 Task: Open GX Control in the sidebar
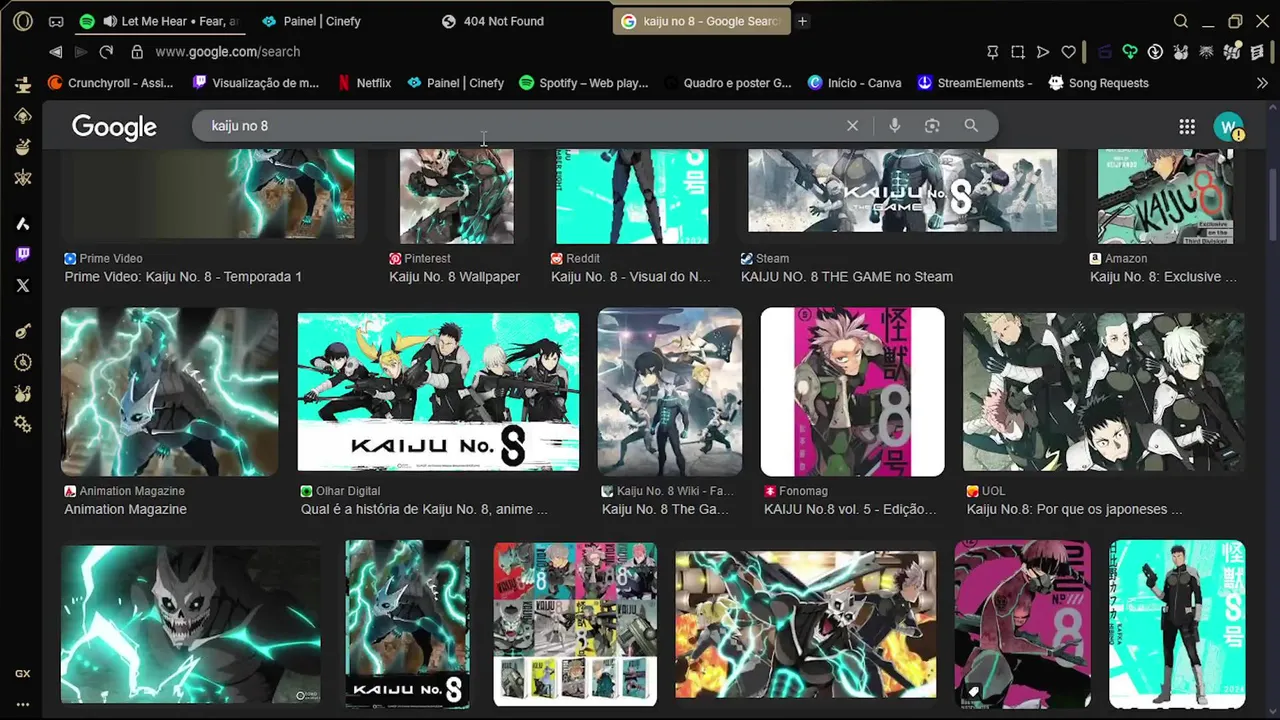point(22,674)
